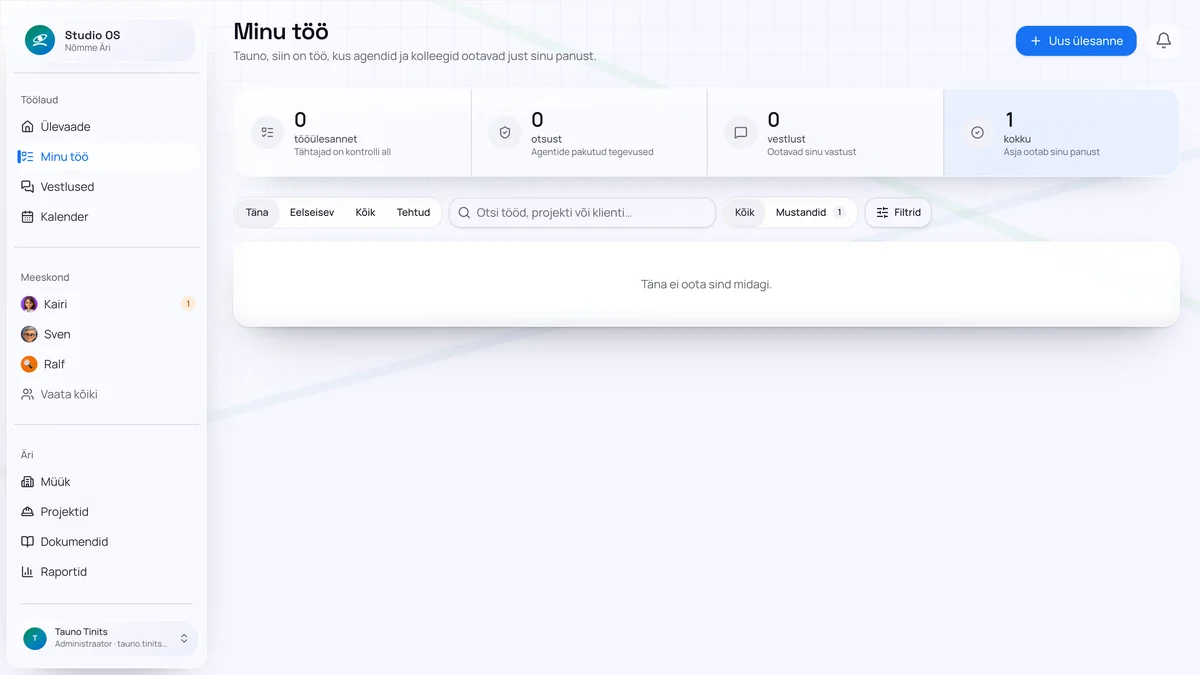Click the Vaata kõiki people icon
The image size is (1200, 675).
28,394
